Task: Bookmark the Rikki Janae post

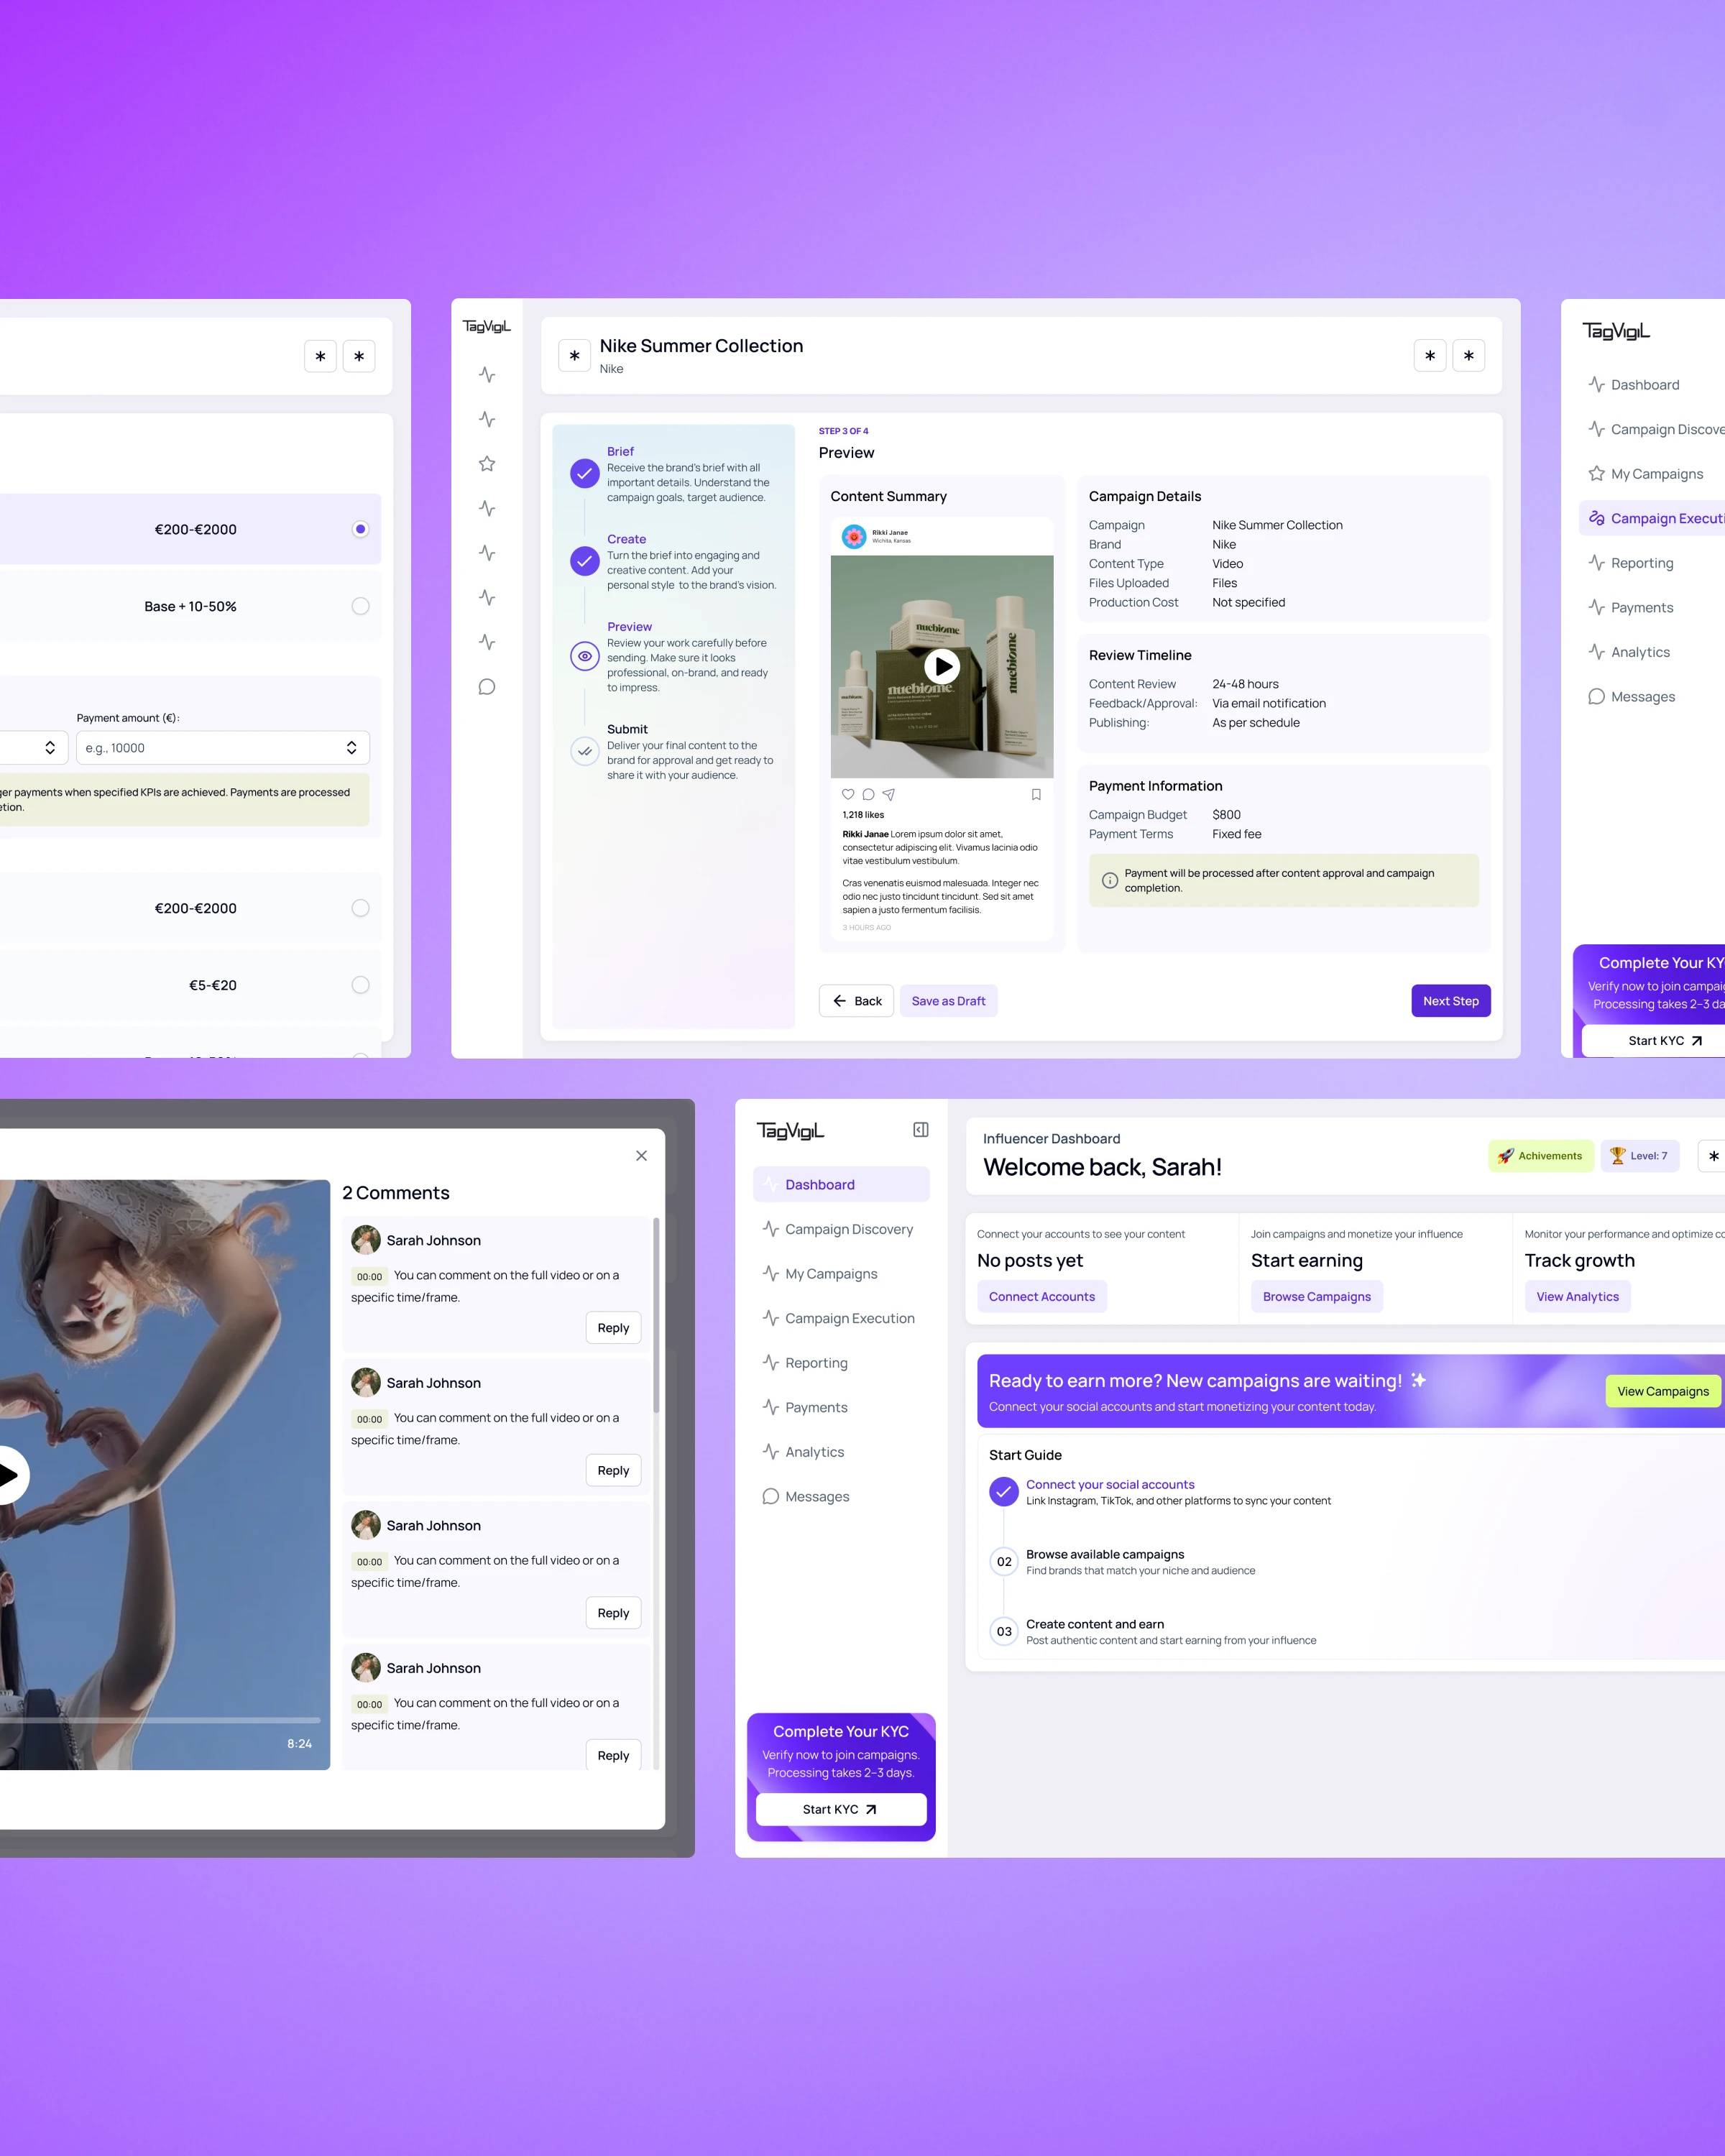Action: coord(1036,794)
